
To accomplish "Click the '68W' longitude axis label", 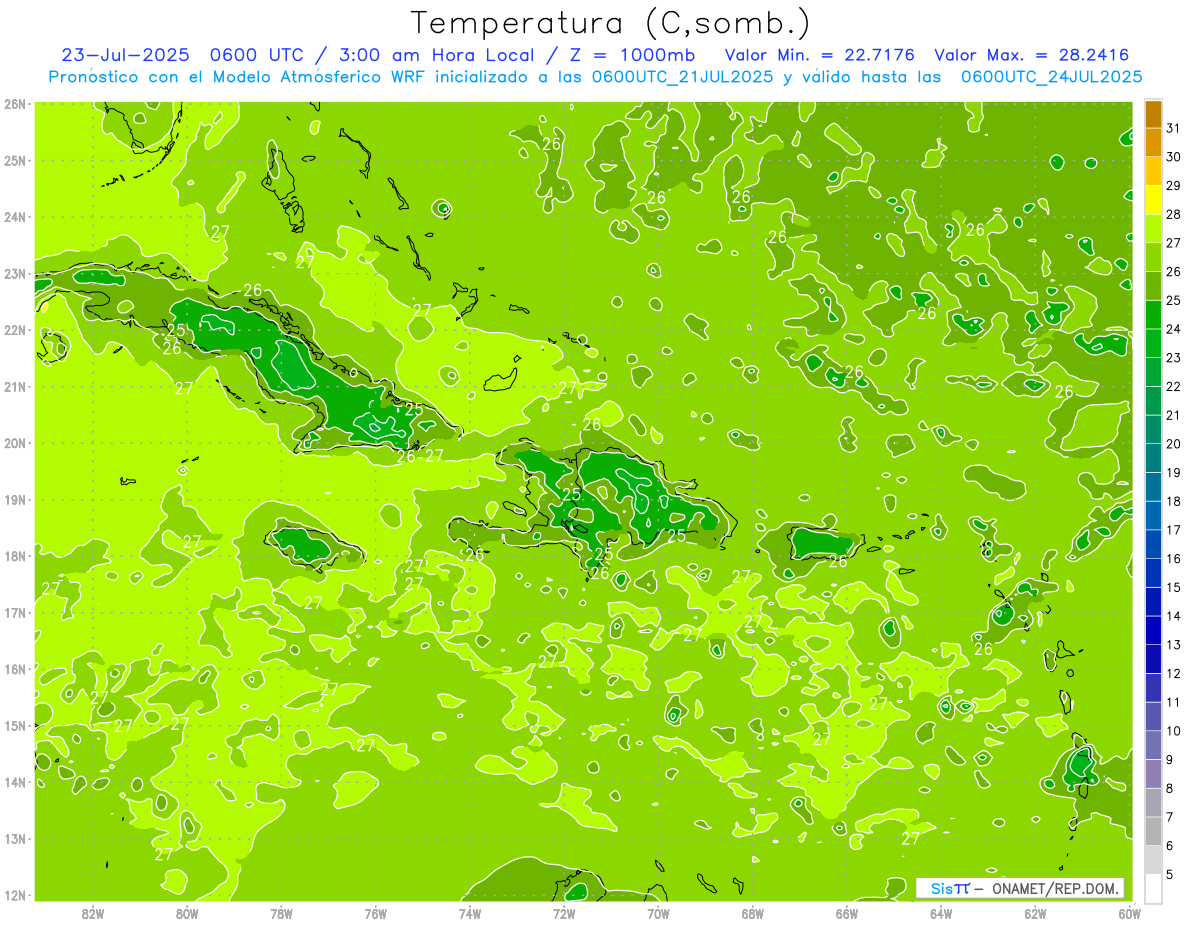I will tap(752, 912).
